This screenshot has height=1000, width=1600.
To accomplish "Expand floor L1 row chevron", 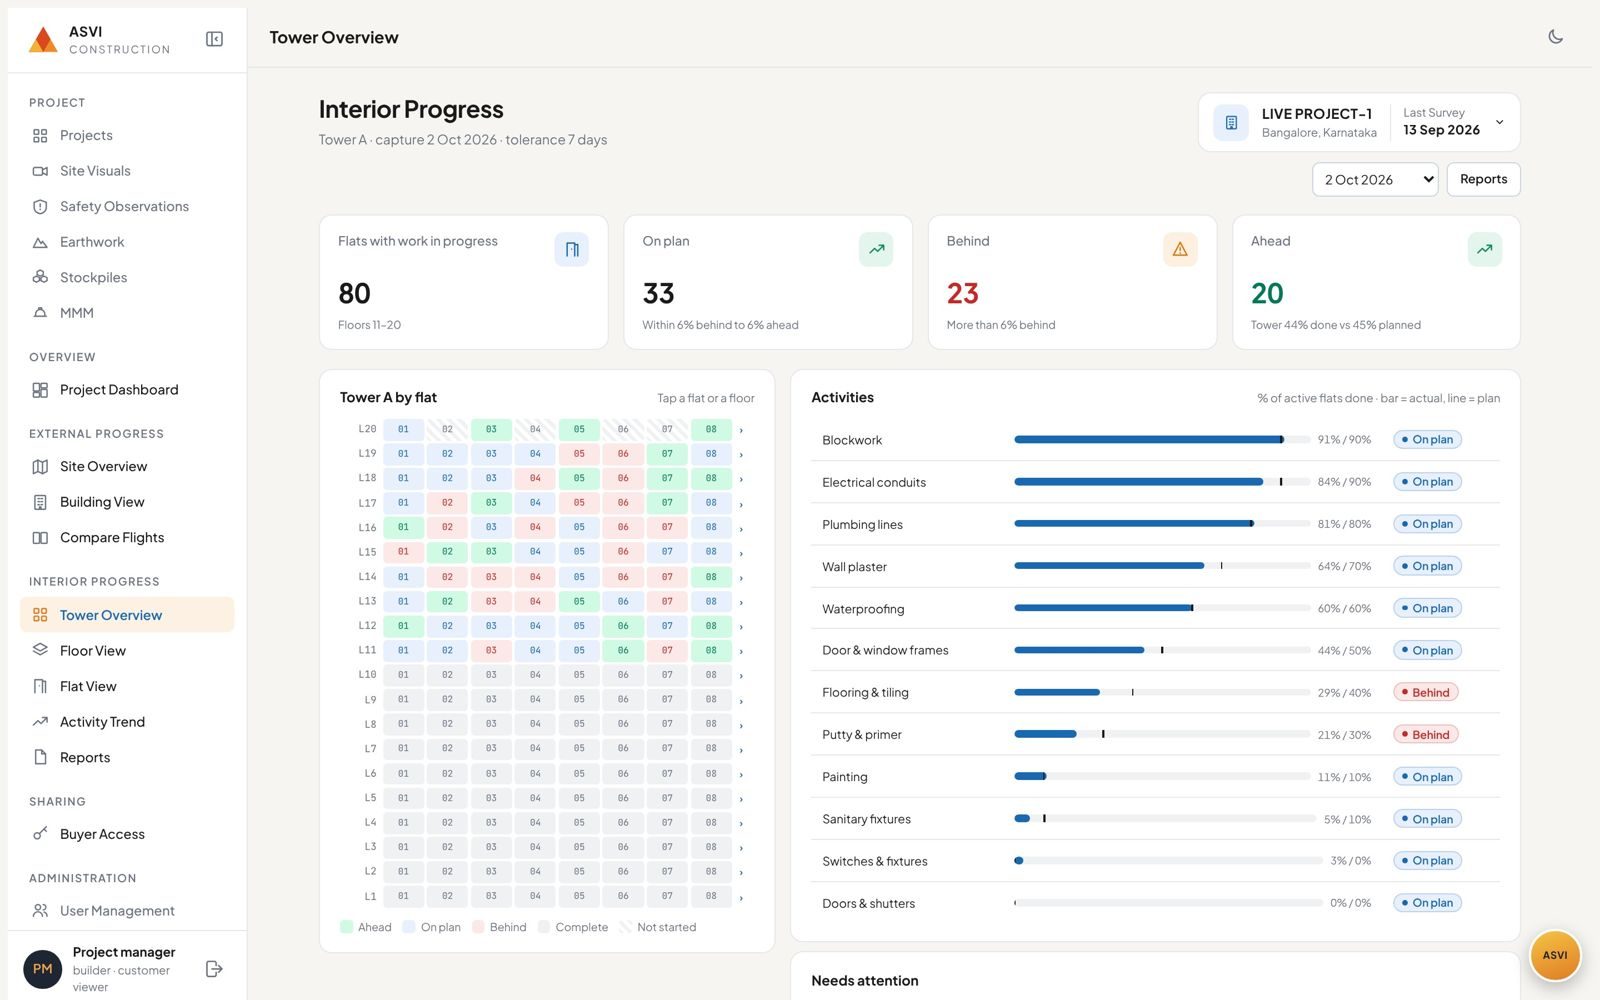I will point(741,897).
